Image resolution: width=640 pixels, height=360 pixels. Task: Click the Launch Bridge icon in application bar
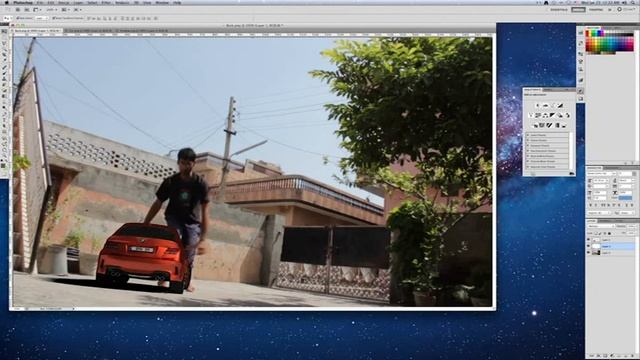tap(18, 10)
